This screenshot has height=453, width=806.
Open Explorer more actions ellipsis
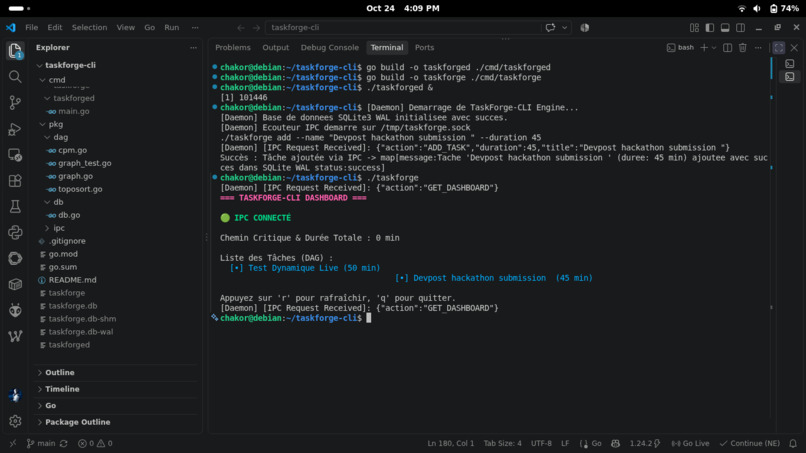(x=193, y=47)
